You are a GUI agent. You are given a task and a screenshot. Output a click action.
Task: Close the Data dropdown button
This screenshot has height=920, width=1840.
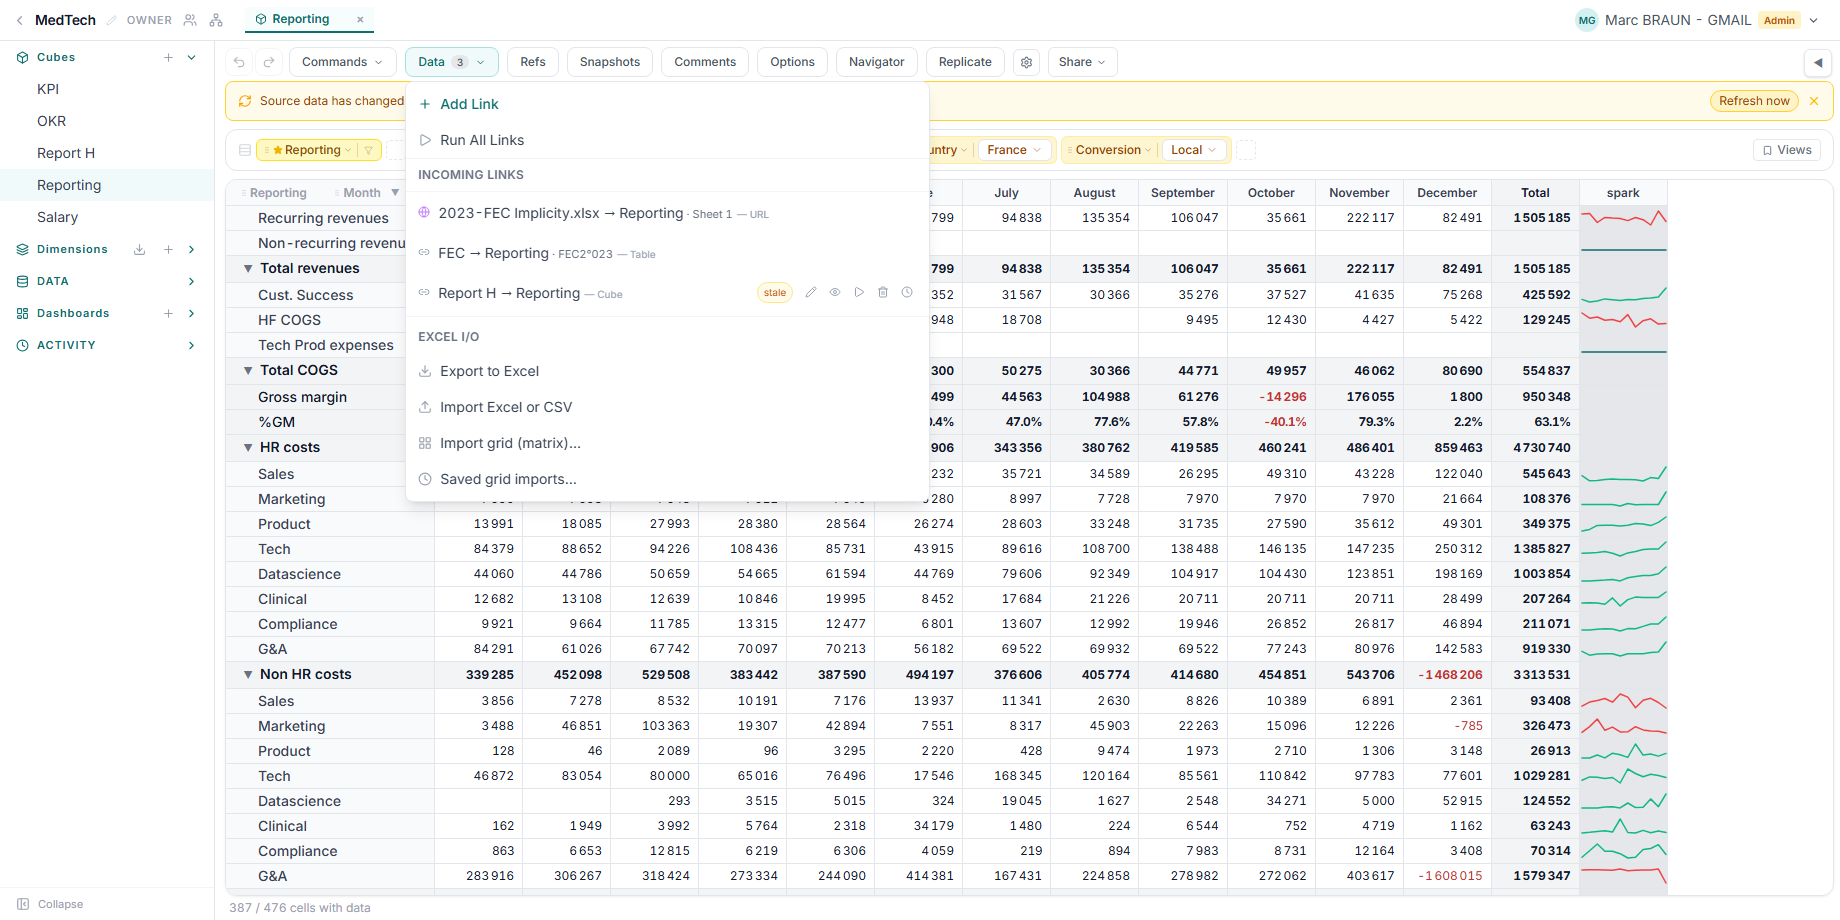tap(452, 62)
